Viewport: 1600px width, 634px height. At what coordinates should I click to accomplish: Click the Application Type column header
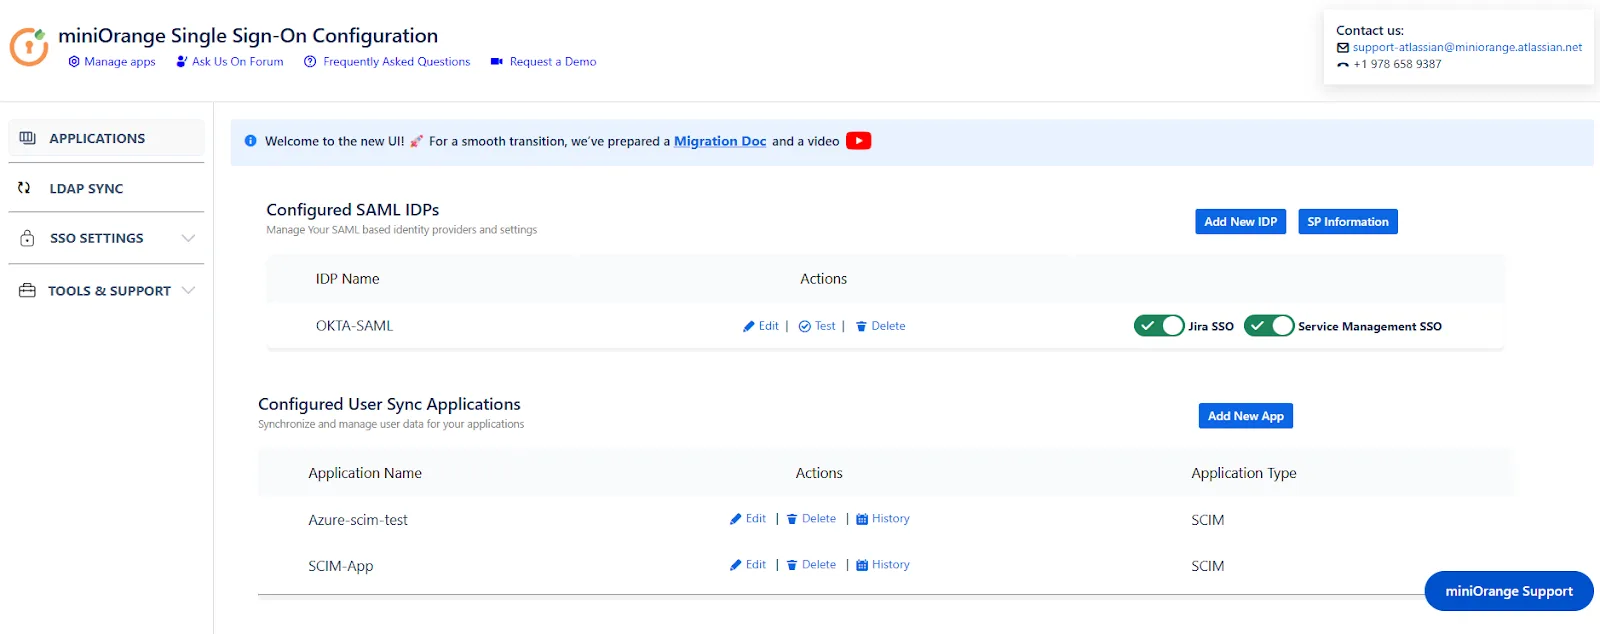[x=1244, y=473]
